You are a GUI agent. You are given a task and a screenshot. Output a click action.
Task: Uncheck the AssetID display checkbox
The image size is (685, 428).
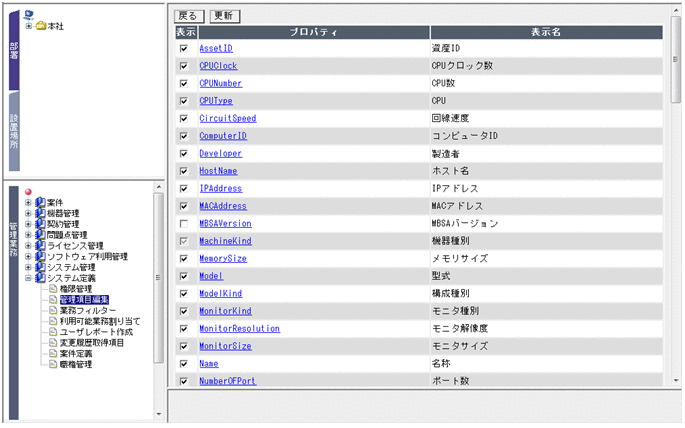coord(184,48)
